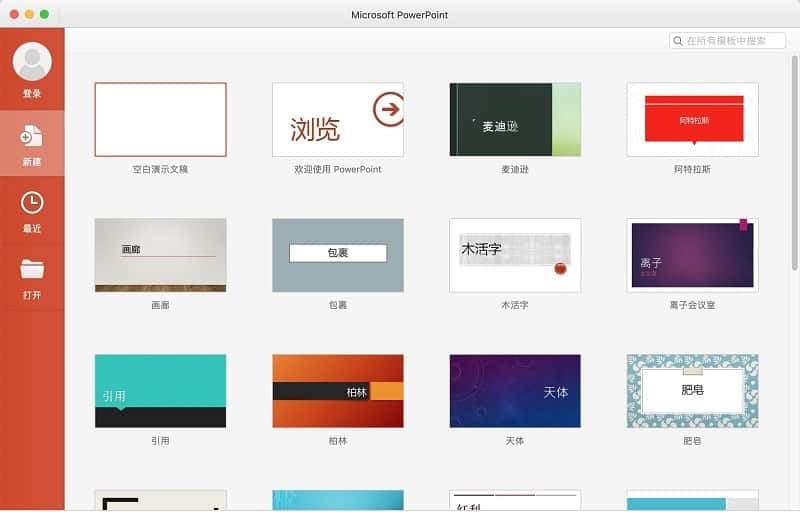Screen dimensions: 800x512
Task: Select the 新建 (New) sidebar icon
Action: (32, 137)
